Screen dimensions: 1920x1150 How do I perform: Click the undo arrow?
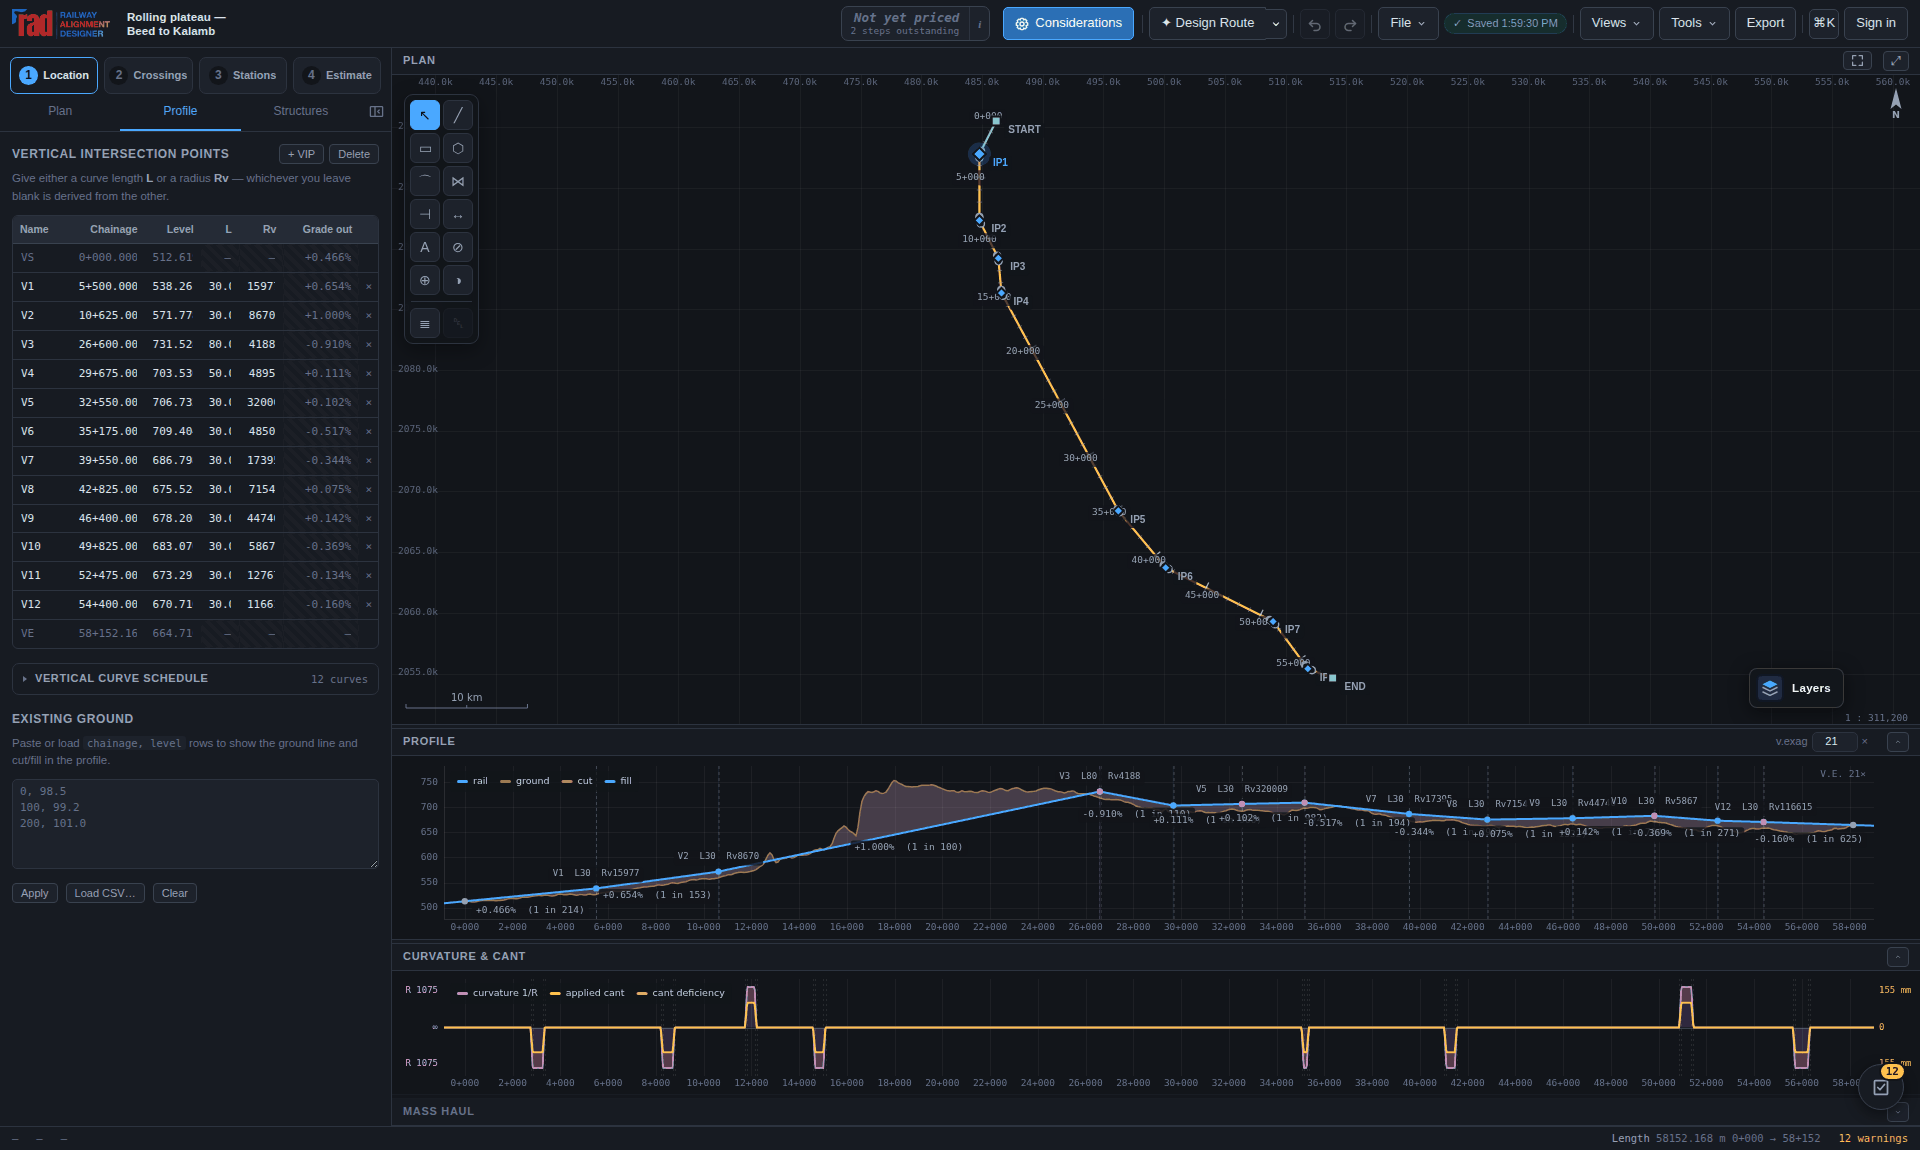(x=1315, y=24)
